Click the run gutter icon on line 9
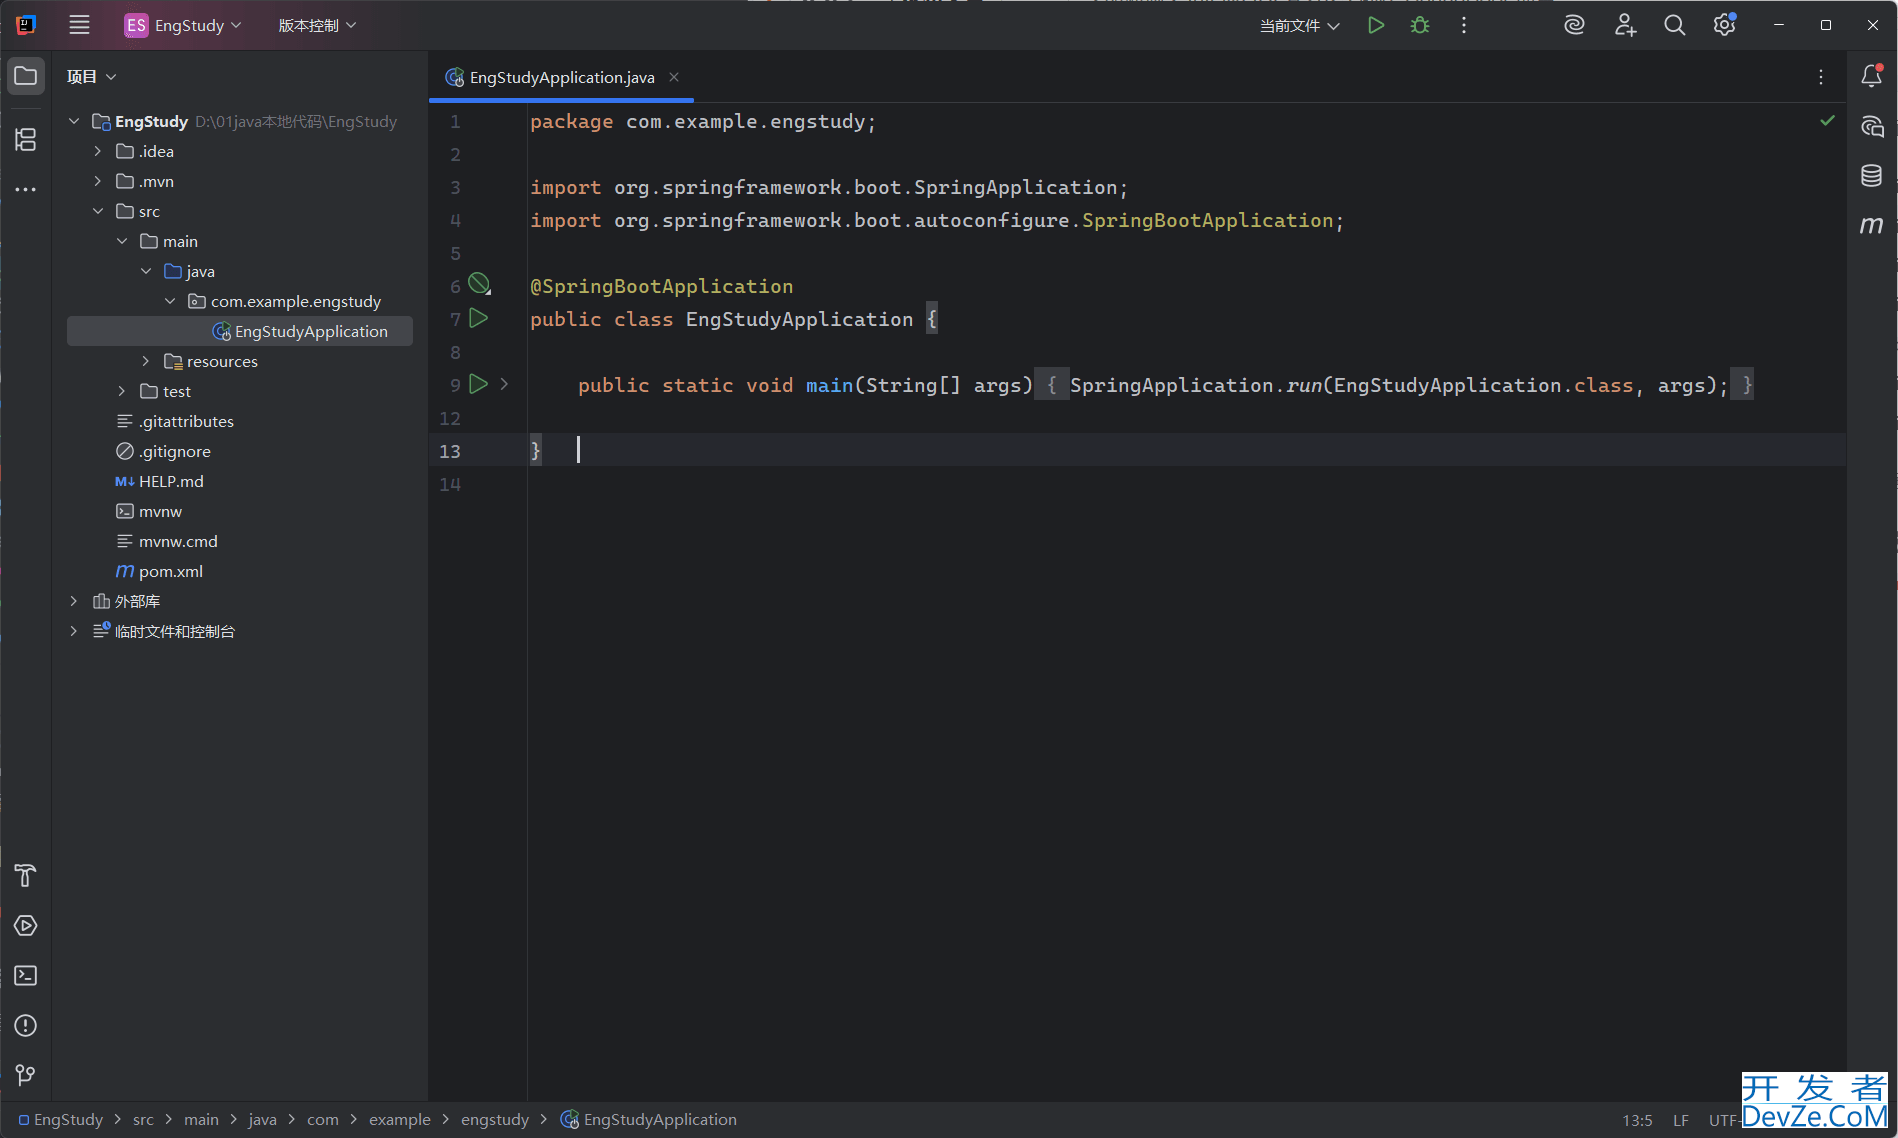This screenshot has height=1138, width=1898. (479, 384)
